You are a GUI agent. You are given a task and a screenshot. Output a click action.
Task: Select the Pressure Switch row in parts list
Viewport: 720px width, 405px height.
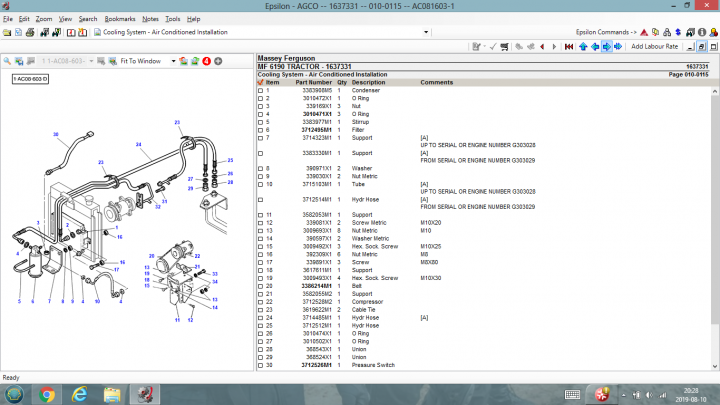(x=375, y=365)
